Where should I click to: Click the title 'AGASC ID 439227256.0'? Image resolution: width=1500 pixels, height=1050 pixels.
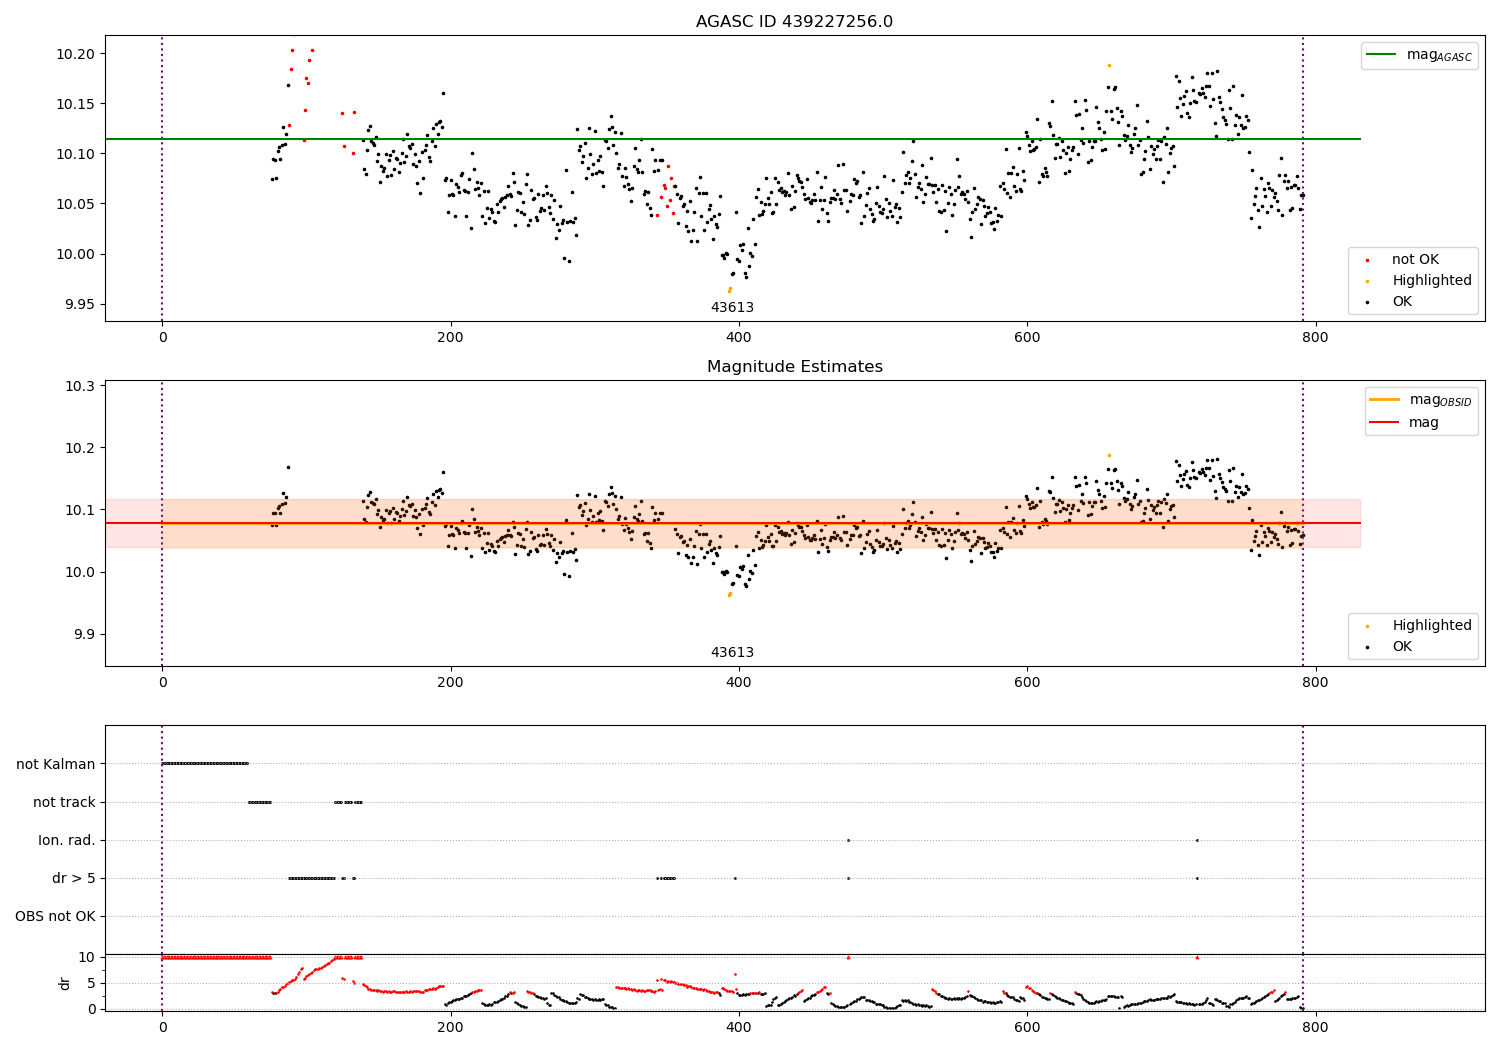pos(794,22)
